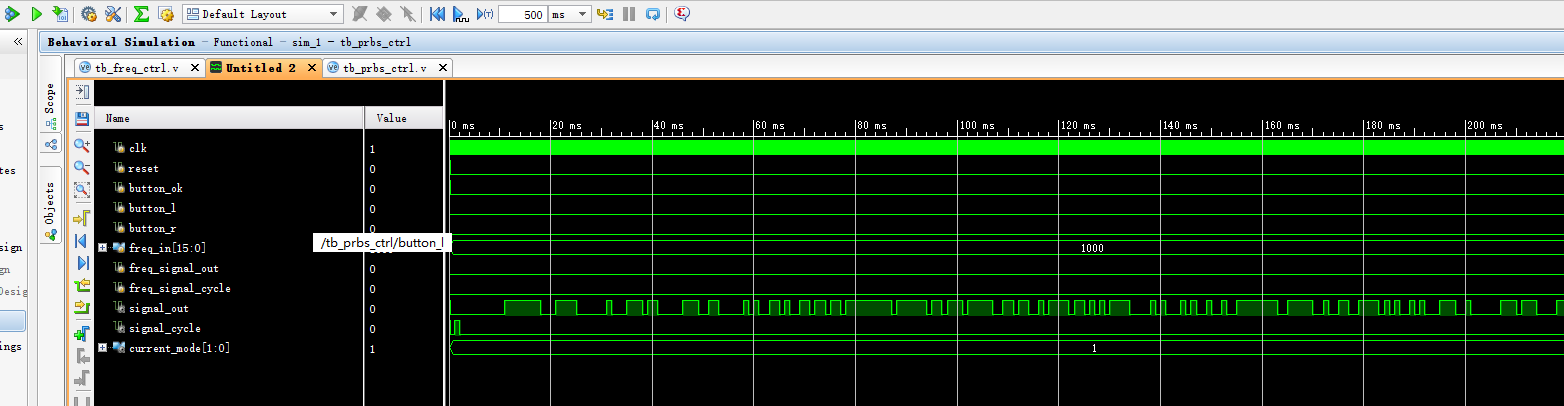
Task: Click the Value column header
Action: (x=404, y=118)
